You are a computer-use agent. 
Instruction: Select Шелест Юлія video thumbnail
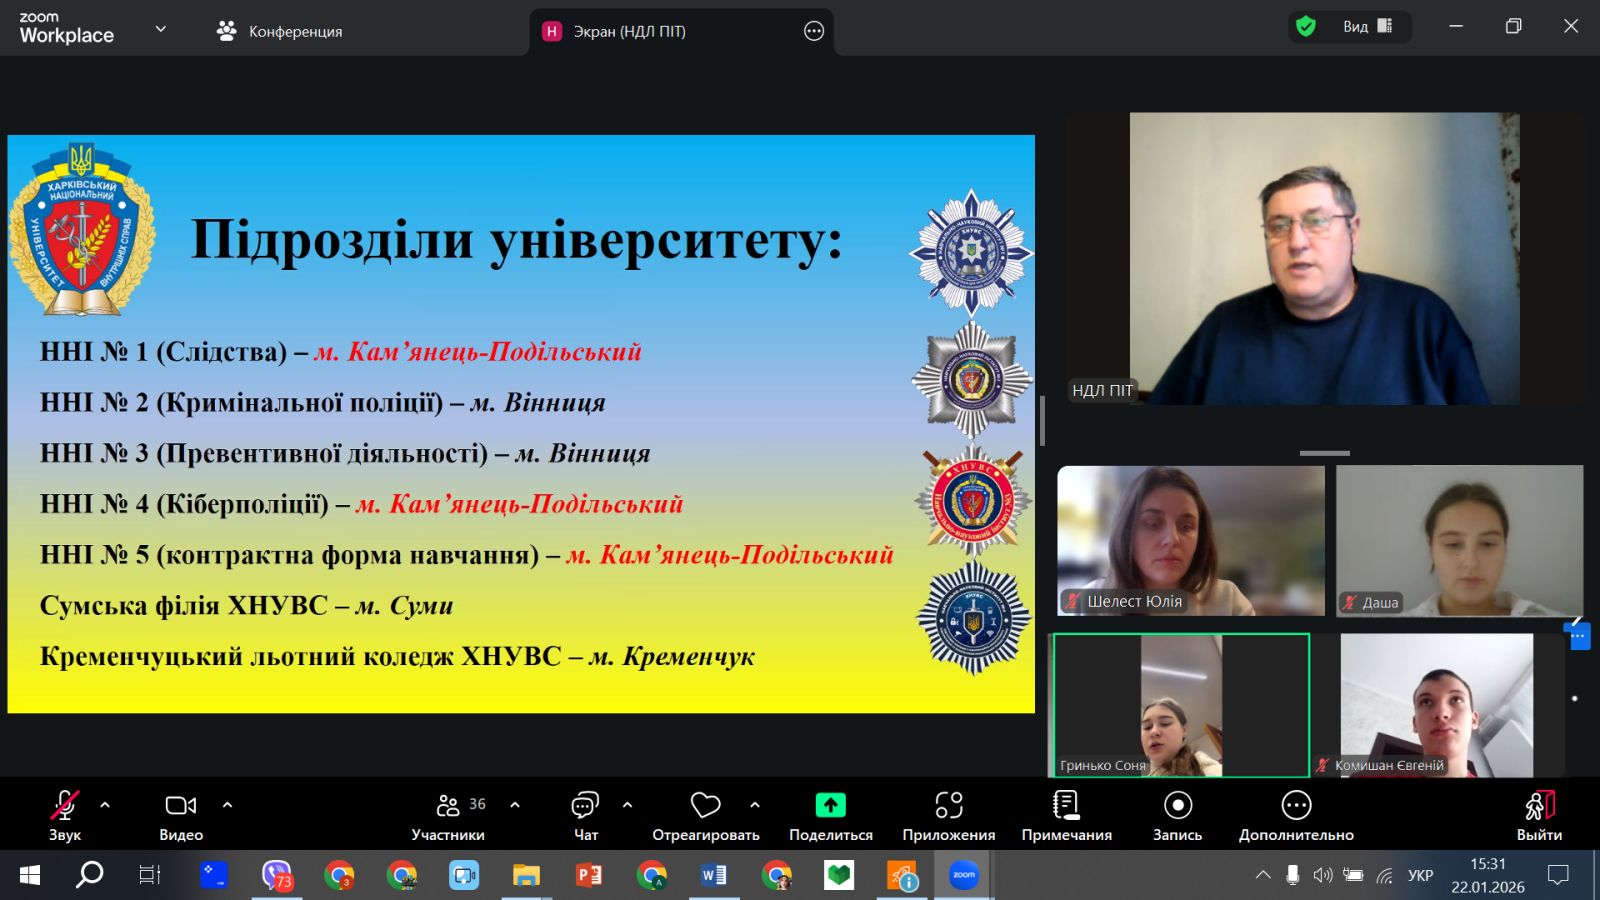click(1190, 540)
